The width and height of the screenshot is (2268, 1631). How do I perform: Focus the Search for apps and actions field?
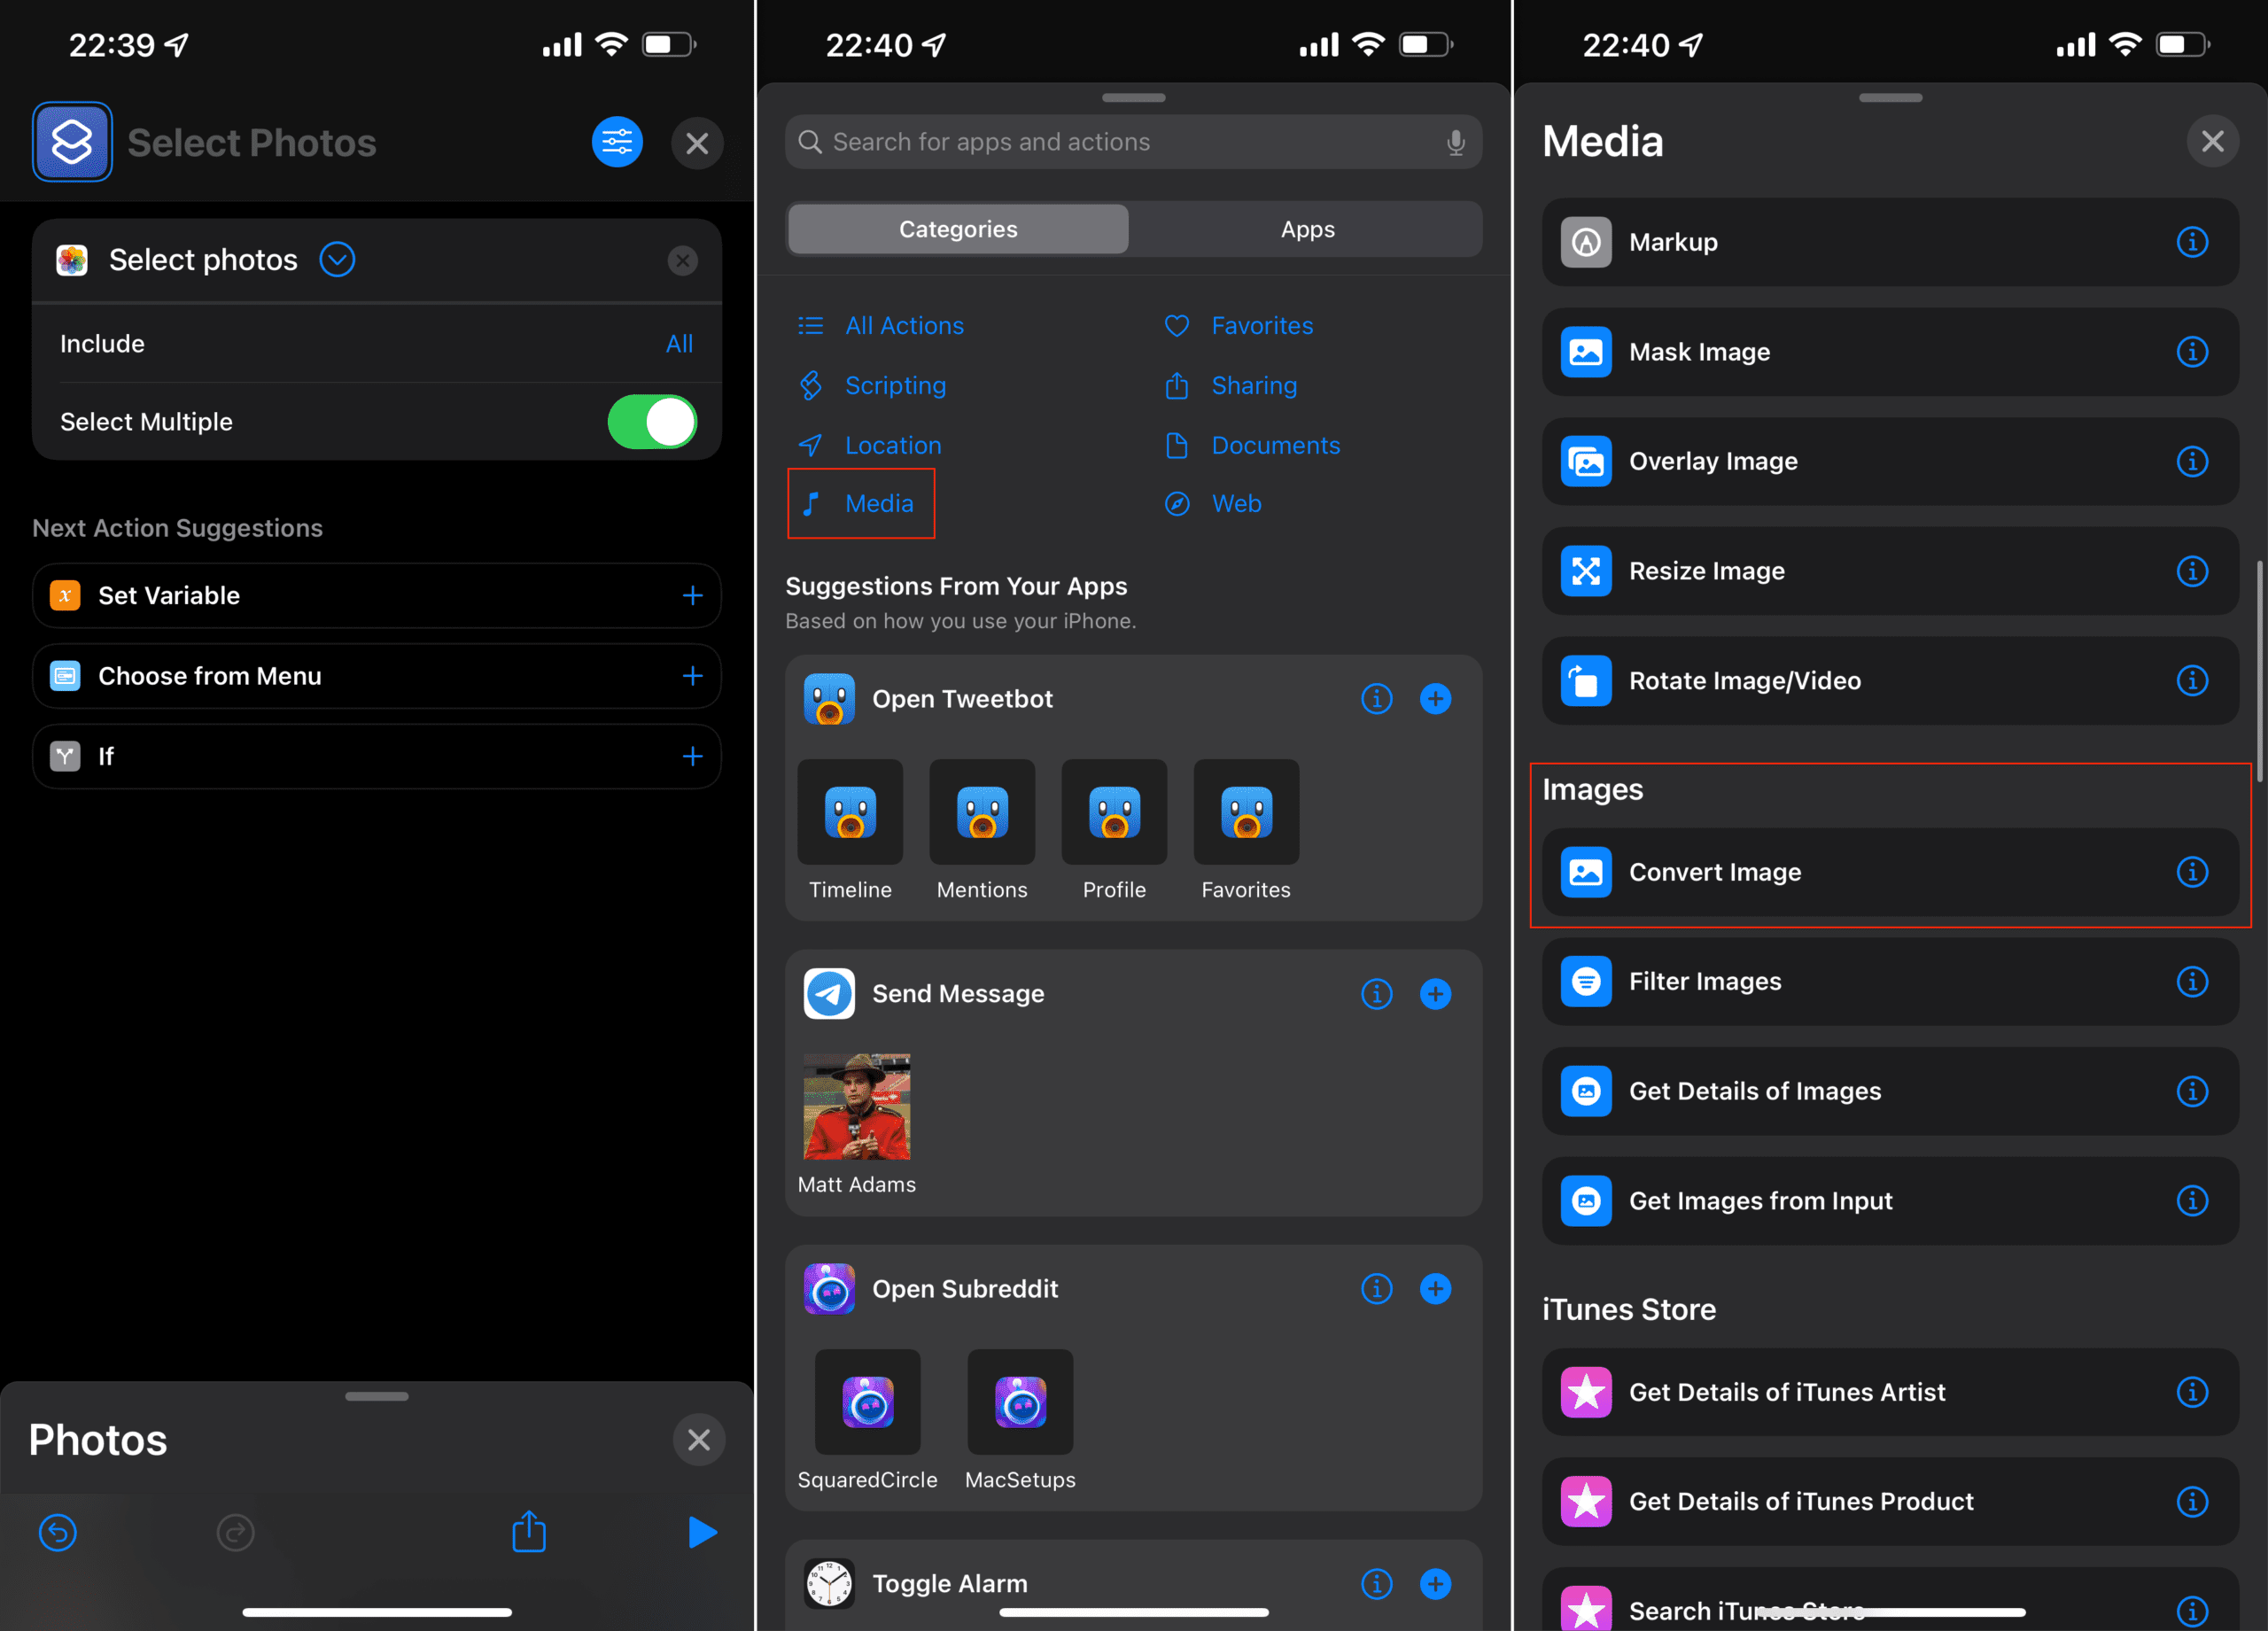point(1133,142)
